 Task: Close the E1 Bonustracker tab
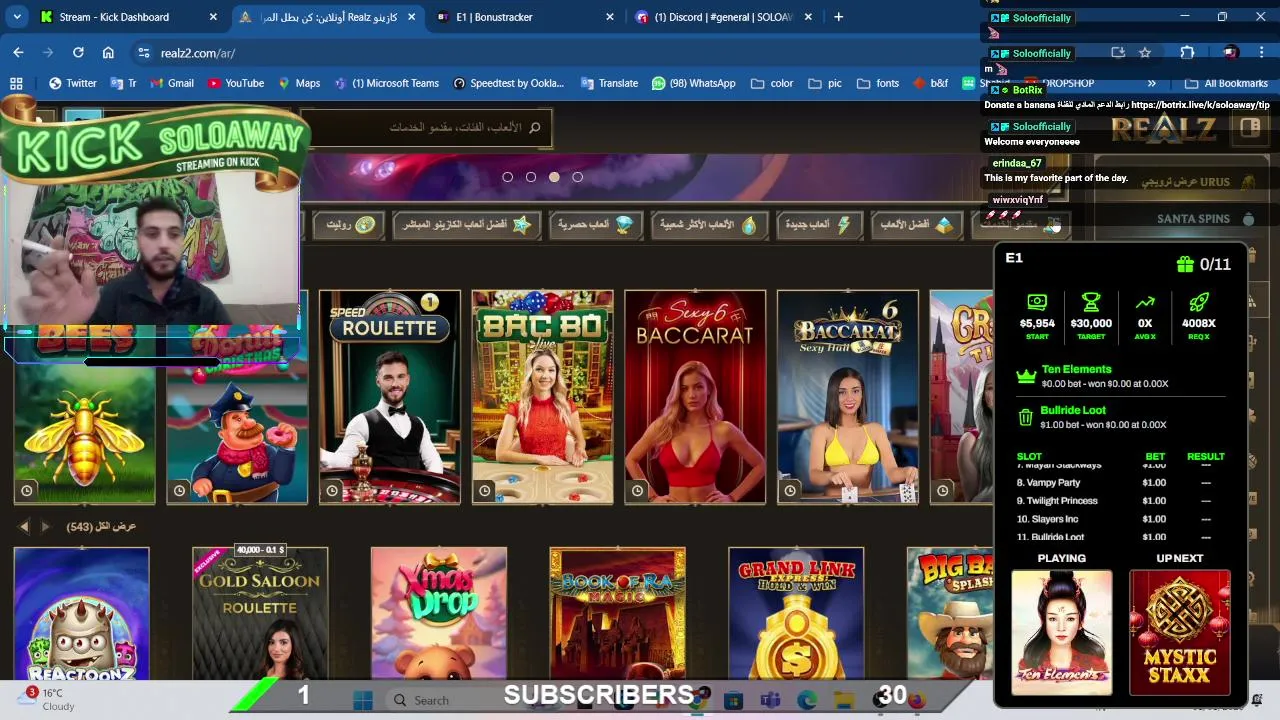point(612,17)
